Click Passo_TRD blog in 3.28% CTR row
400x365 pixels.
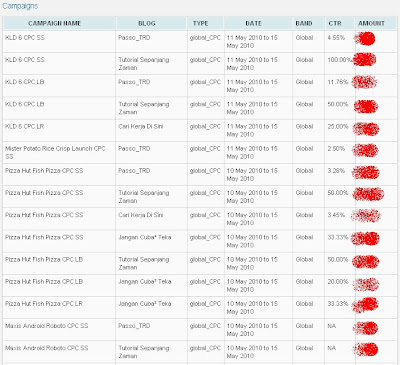click(x=134, y=171)
